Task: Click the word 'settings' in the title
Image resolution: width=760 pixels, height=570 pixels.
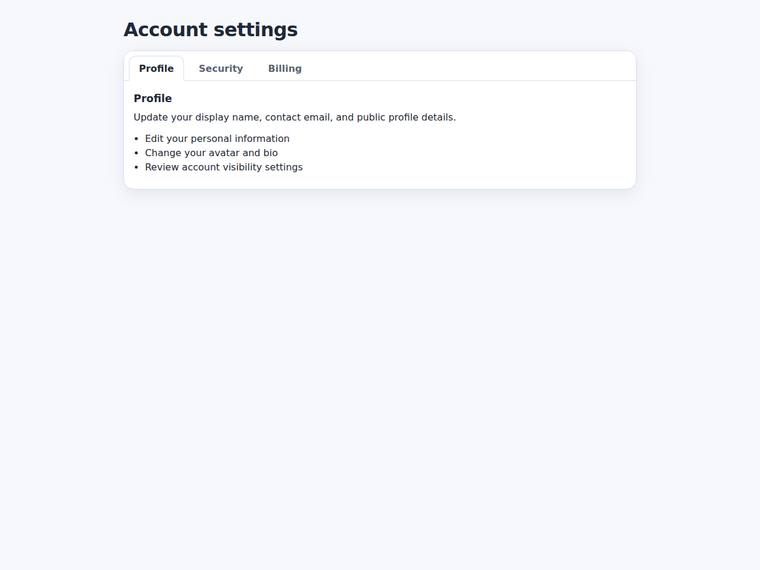Action: 255,30
